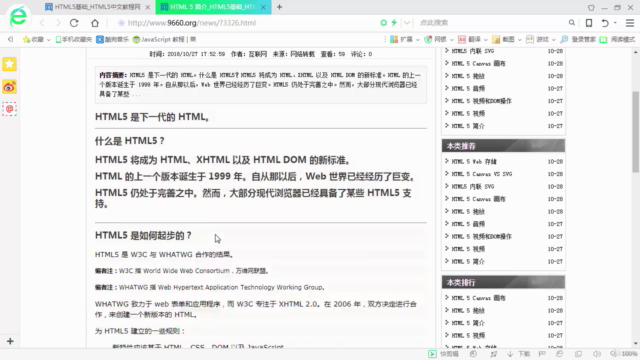
Task: Mute page sound via the speaker icon
Action: (x=597, y=354)
